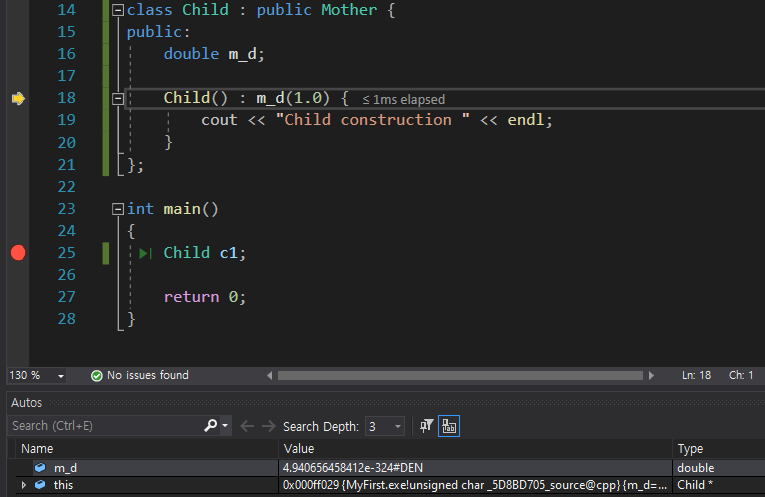Click the m_d value 4.940656458412e-324#DEN
The image size is (765, 497).
pyautogui.click(x=353, y=468)
